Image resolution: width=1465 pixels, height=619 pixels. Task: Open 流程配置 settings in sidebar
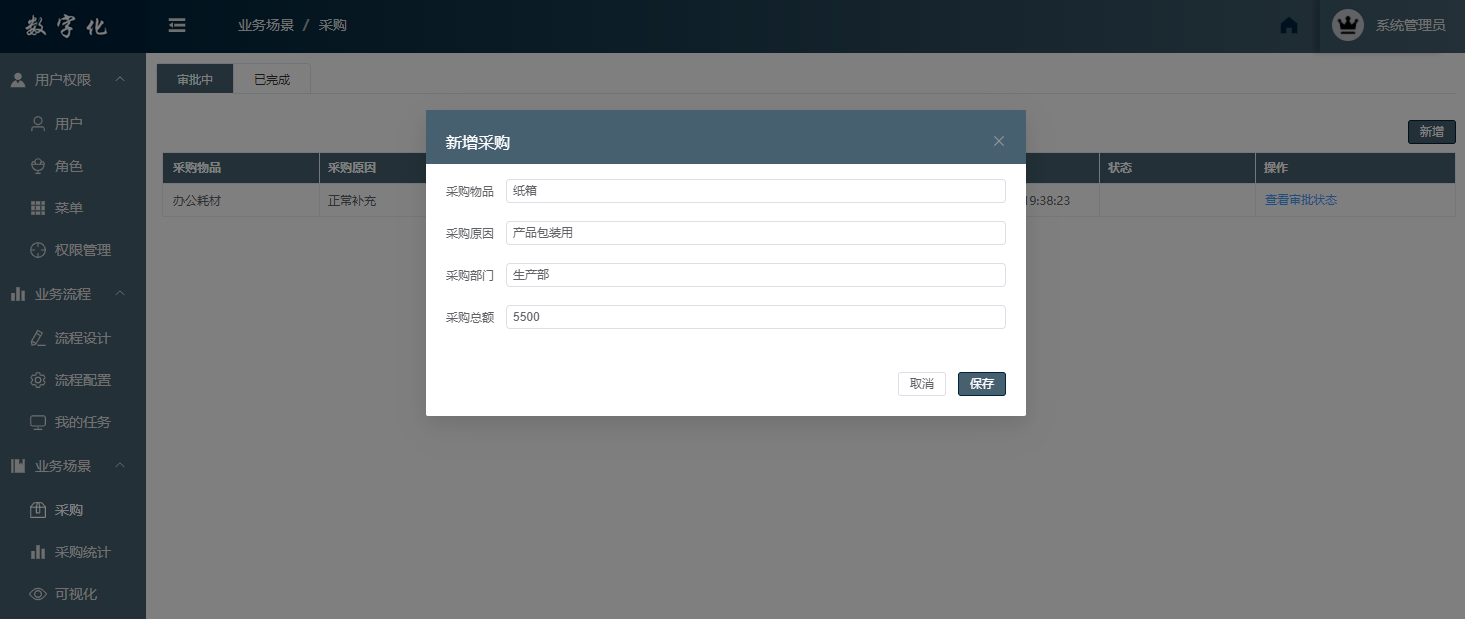point(82,380)
